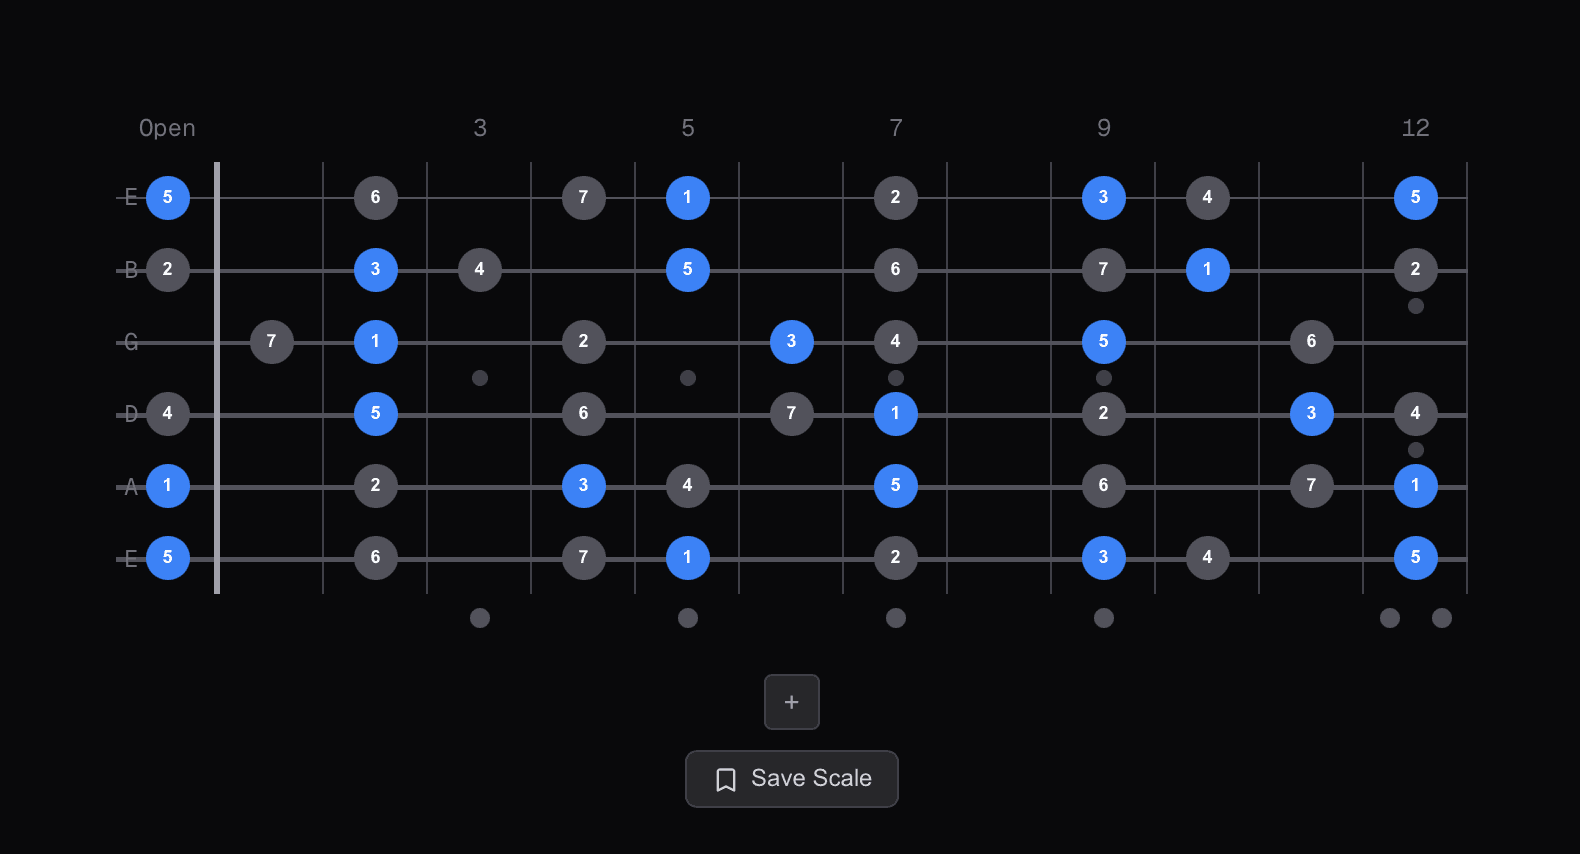
Task: Click the double dots marker at fret 12
Action: [1415, 618]
